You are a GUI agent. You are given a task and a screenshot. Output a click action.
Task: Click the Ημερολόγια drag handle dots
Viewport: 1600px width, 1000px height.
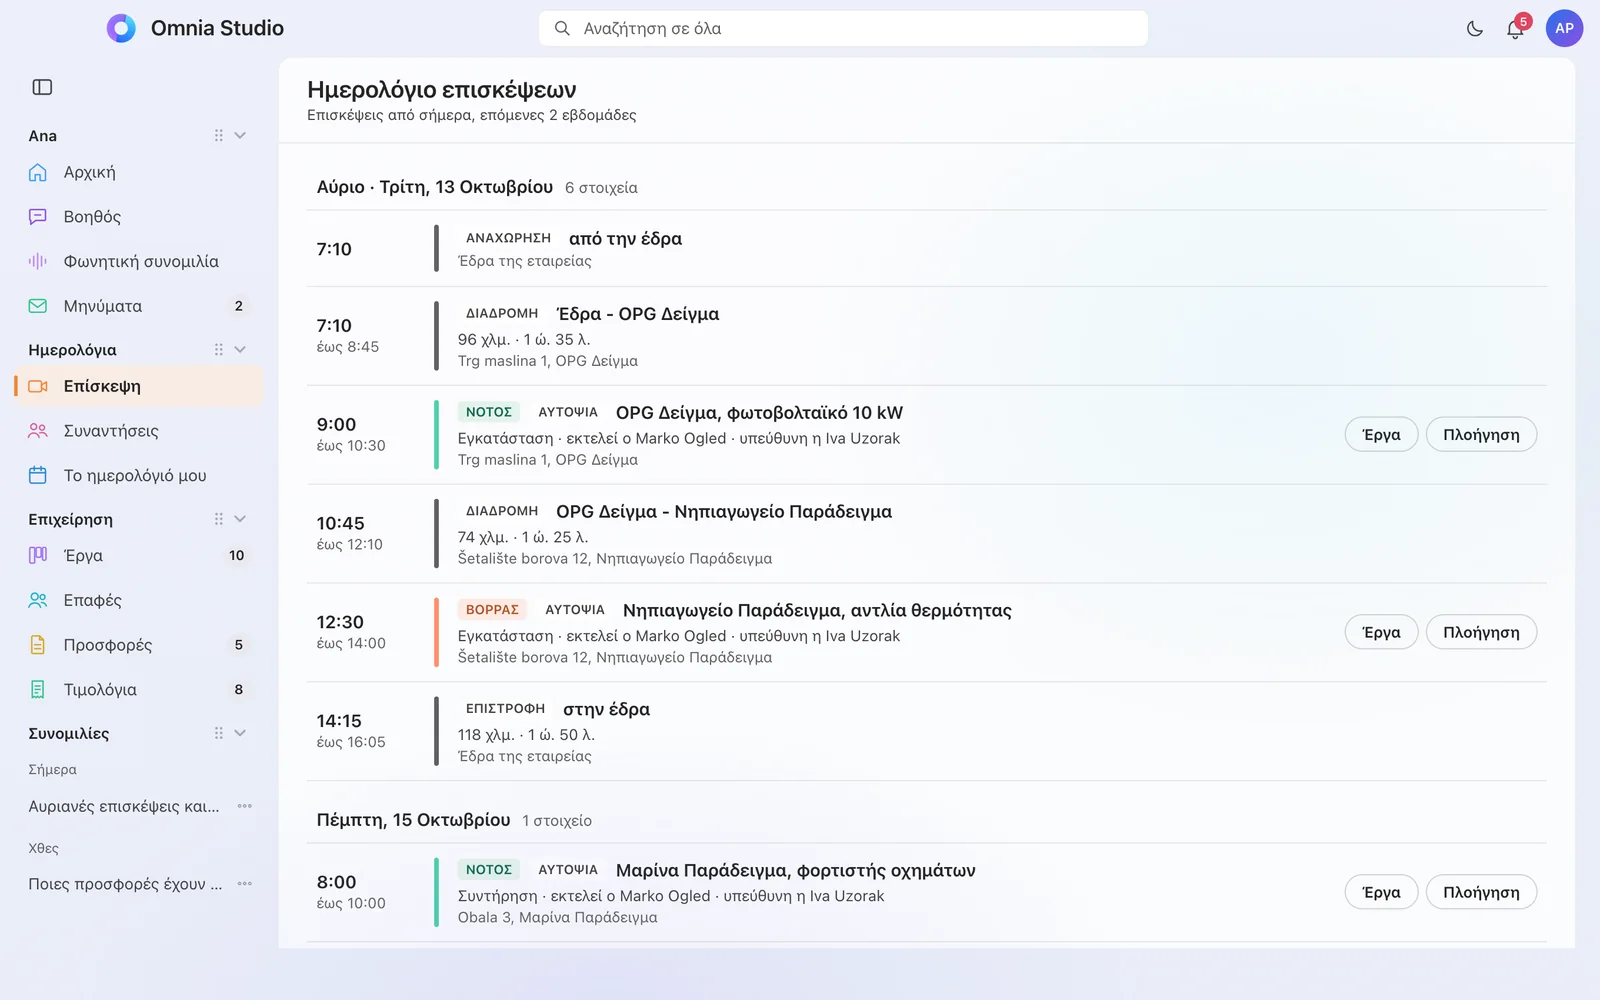(218, 349)
